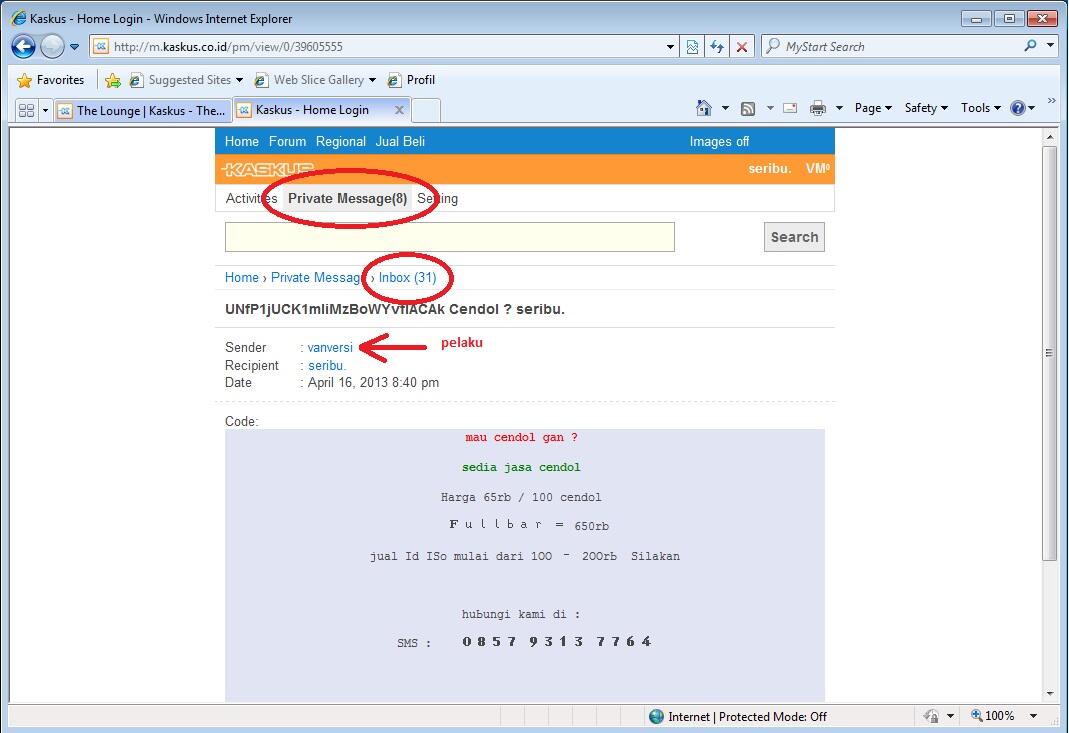The width and height of the screenshot is (1069, 733).
Task: Click the VM link in orange header
Action: coord(817,168)
